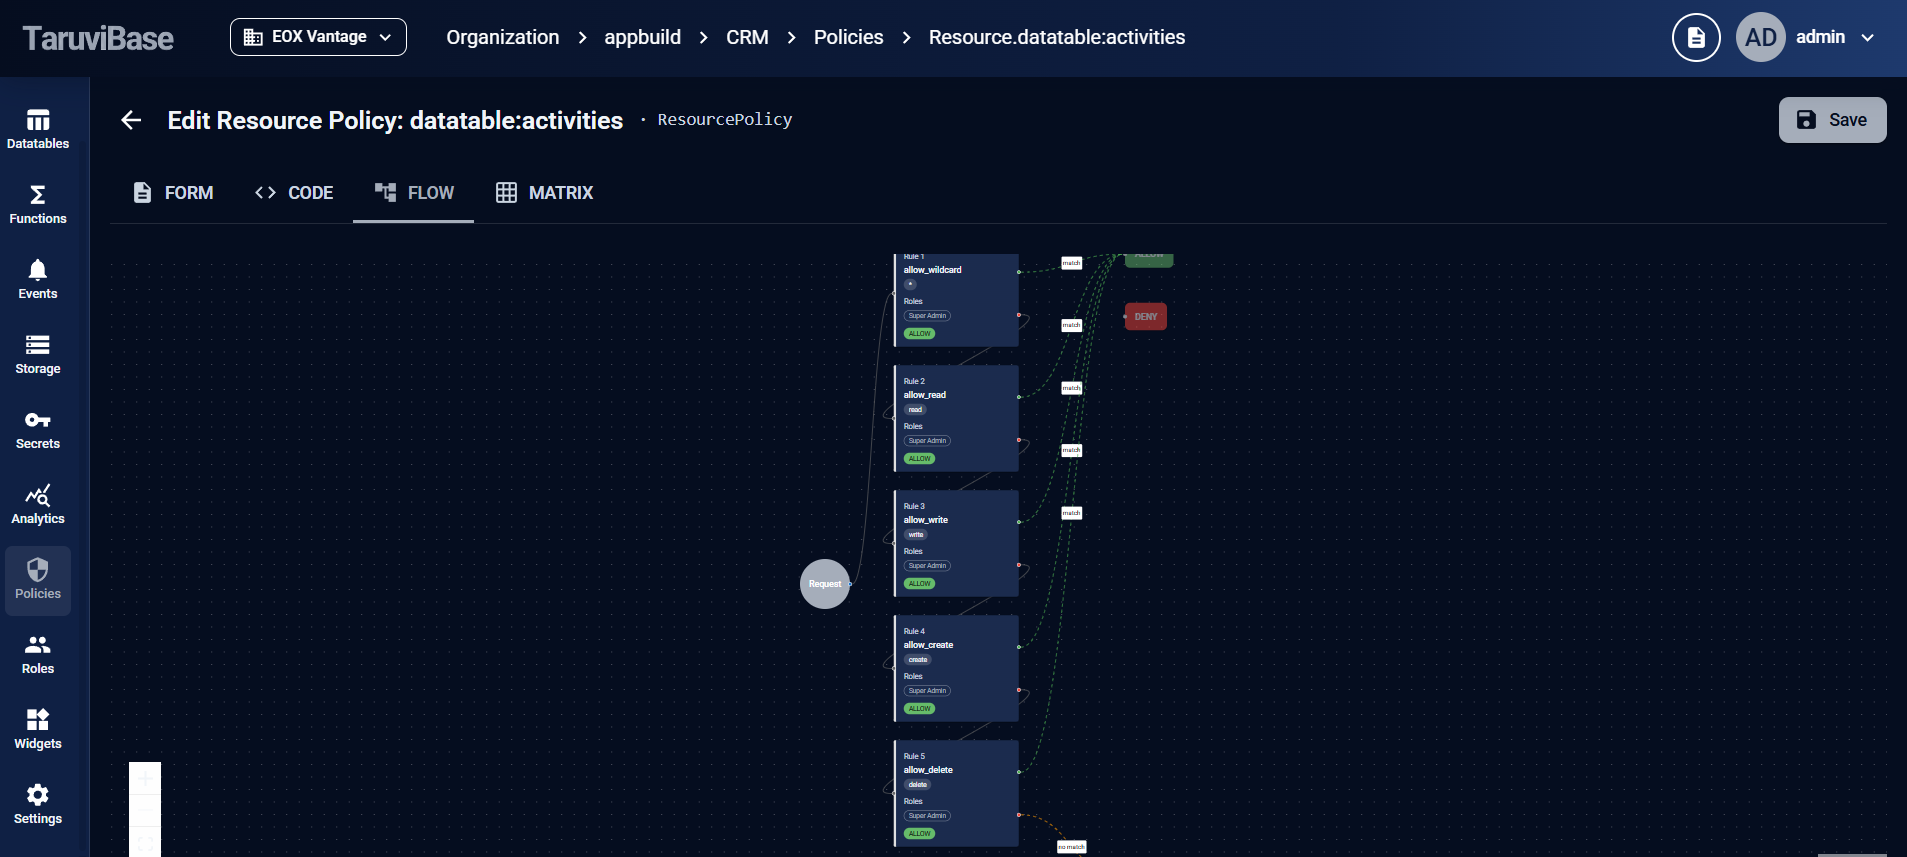The width and height of the screenshot is (1907, 857).
Task: Click the admin username text
Action: [x=1820, y=37]
